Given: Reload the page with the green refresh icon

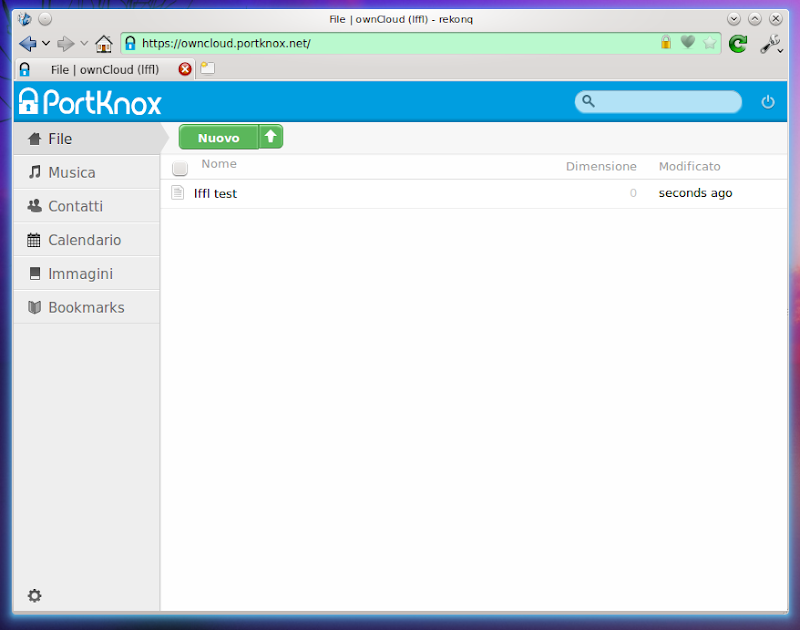Looking at the screenshot, I should [x=738, y=44].
